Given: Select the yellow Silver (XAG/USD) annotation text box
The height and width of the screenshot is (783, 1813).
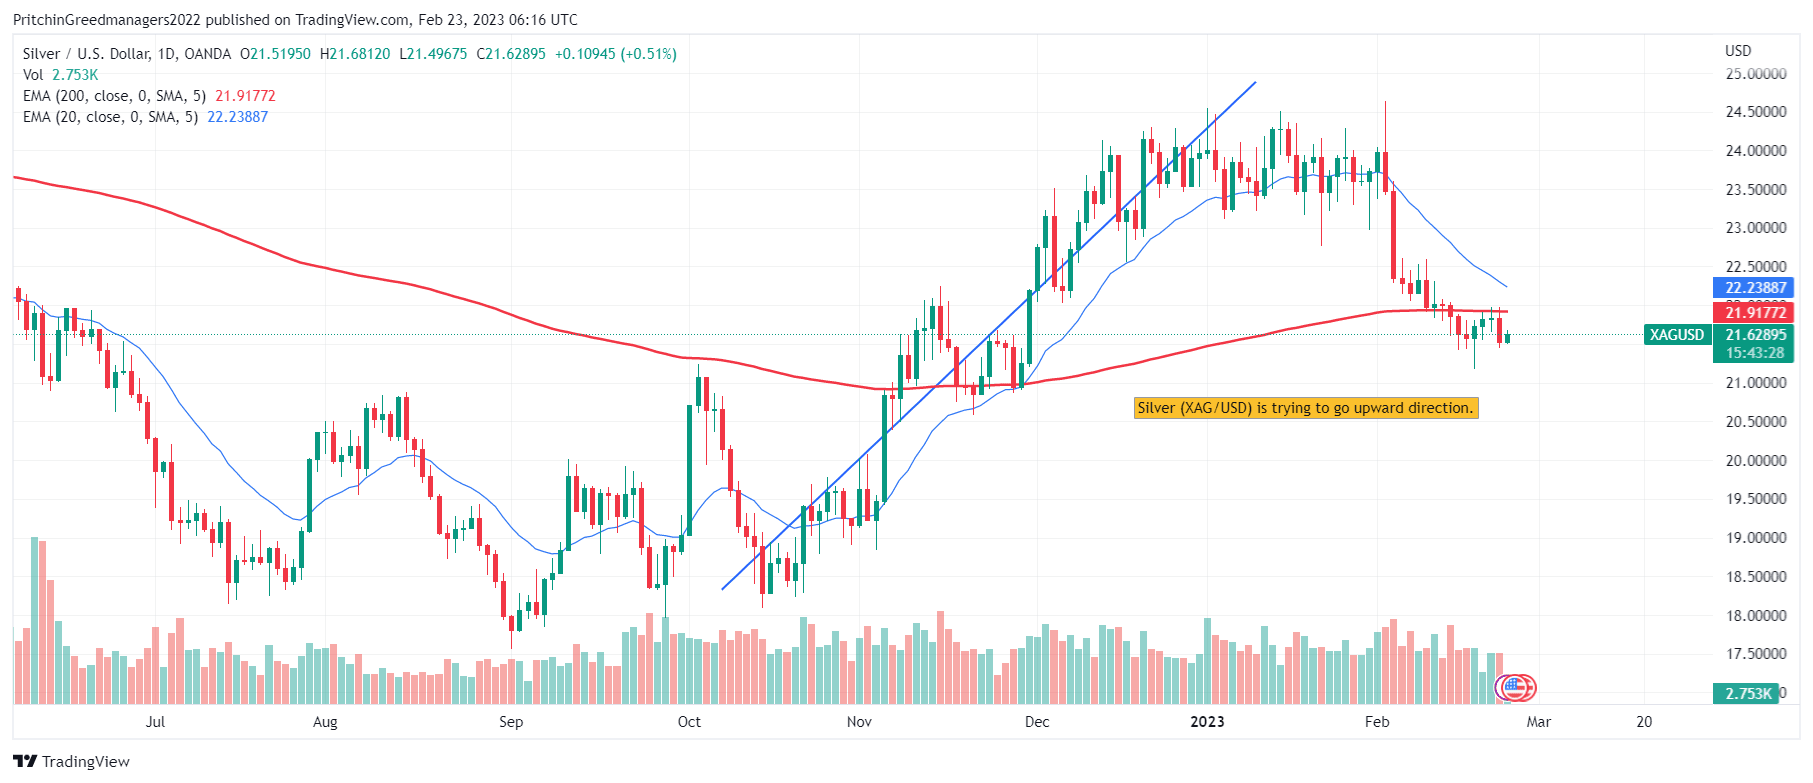Looking at the screenshot, I should 1306,408.
